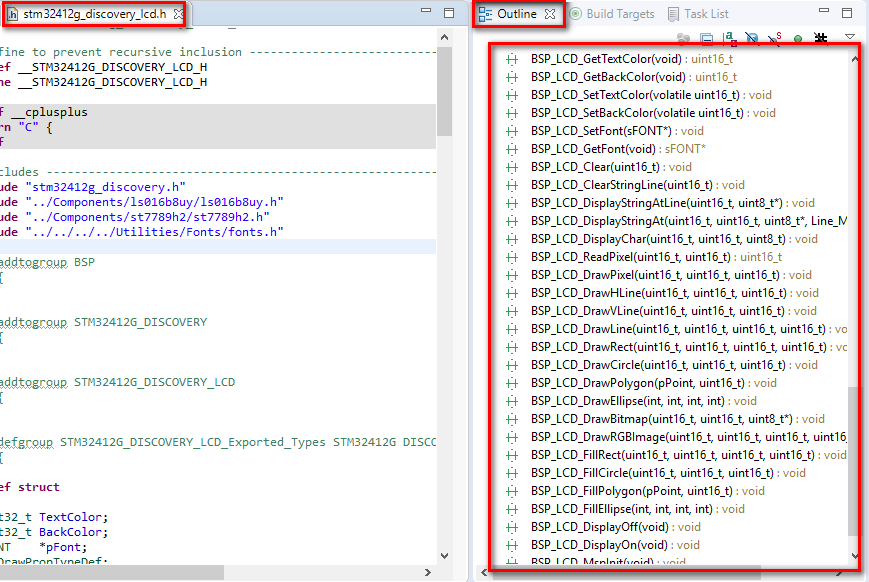This screenshot has height=582, width=869.
Task: Click the function icon beside BSP_LCD_DrawCircle
Action: 512,365
